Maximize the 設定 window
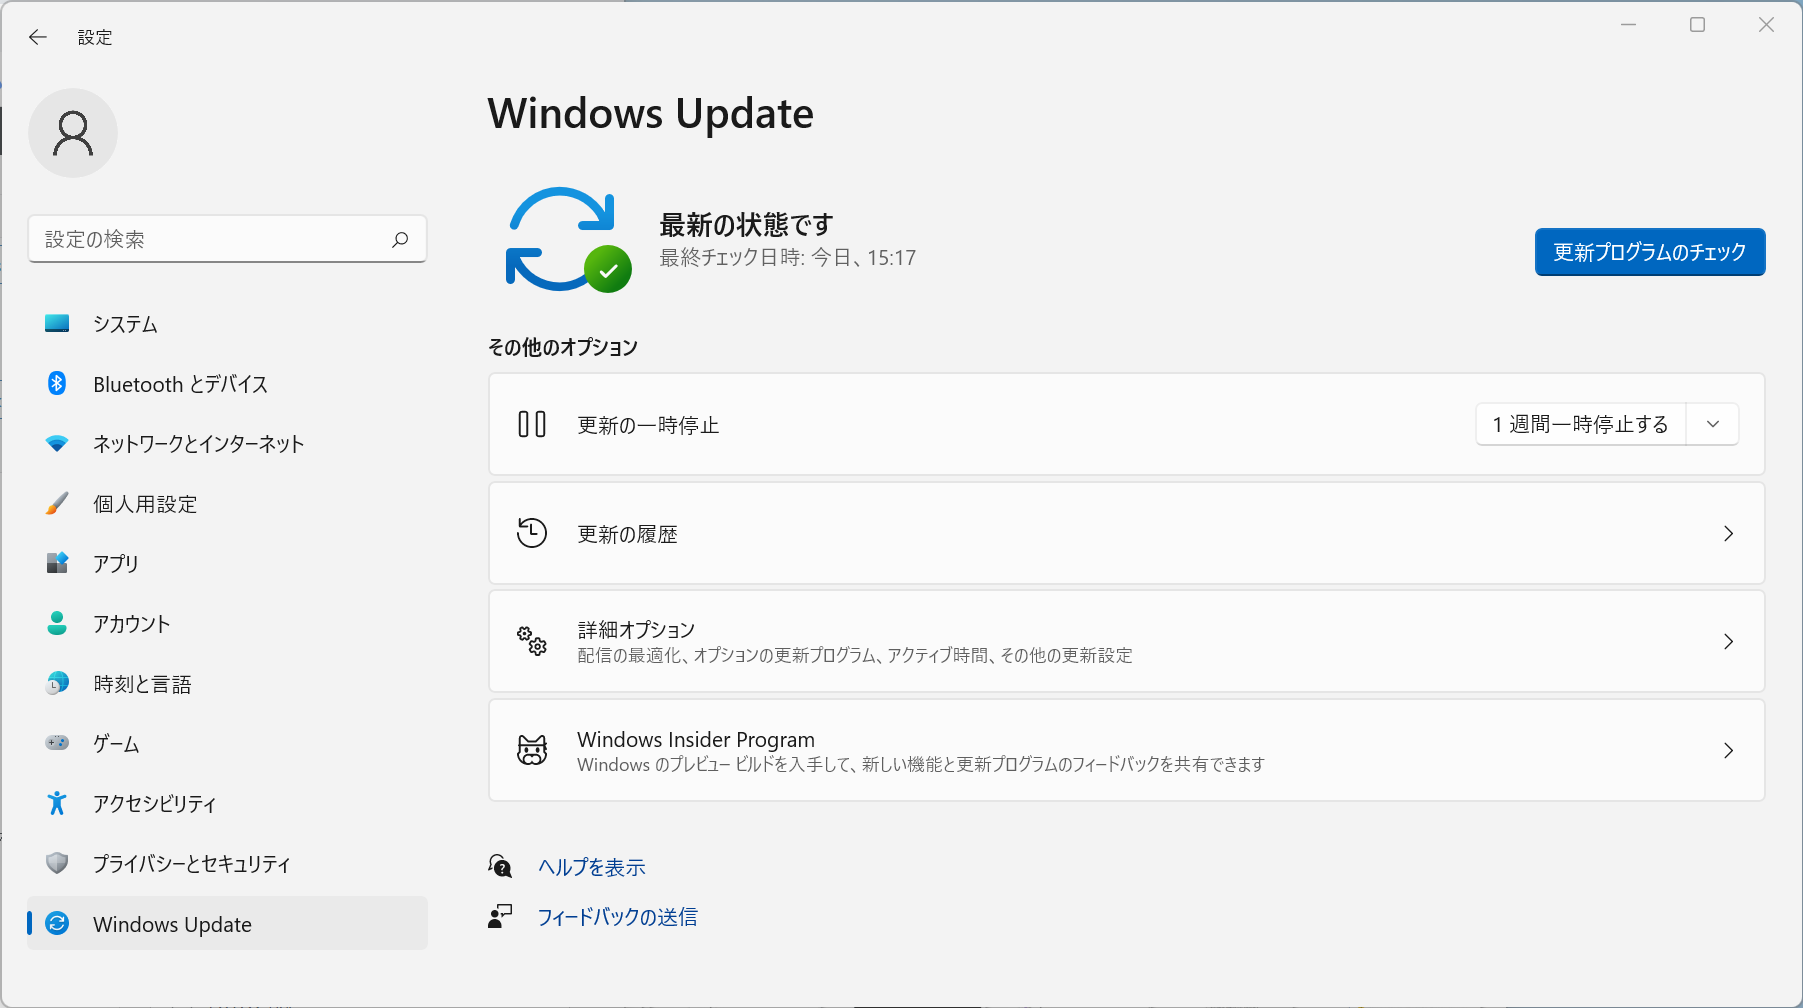 pos(1697,25)
